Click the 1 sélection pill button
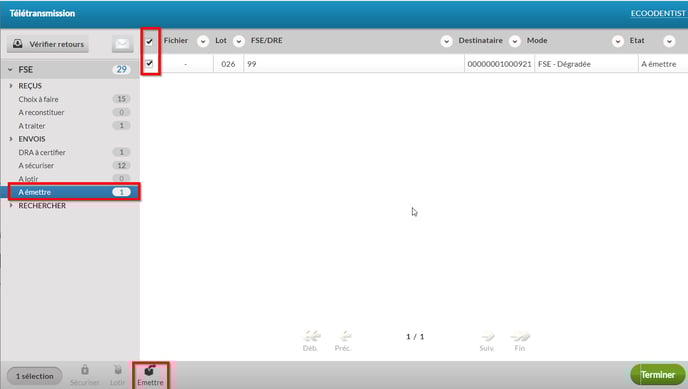Viewport: 688px width, 389px height. pos(35,376)
